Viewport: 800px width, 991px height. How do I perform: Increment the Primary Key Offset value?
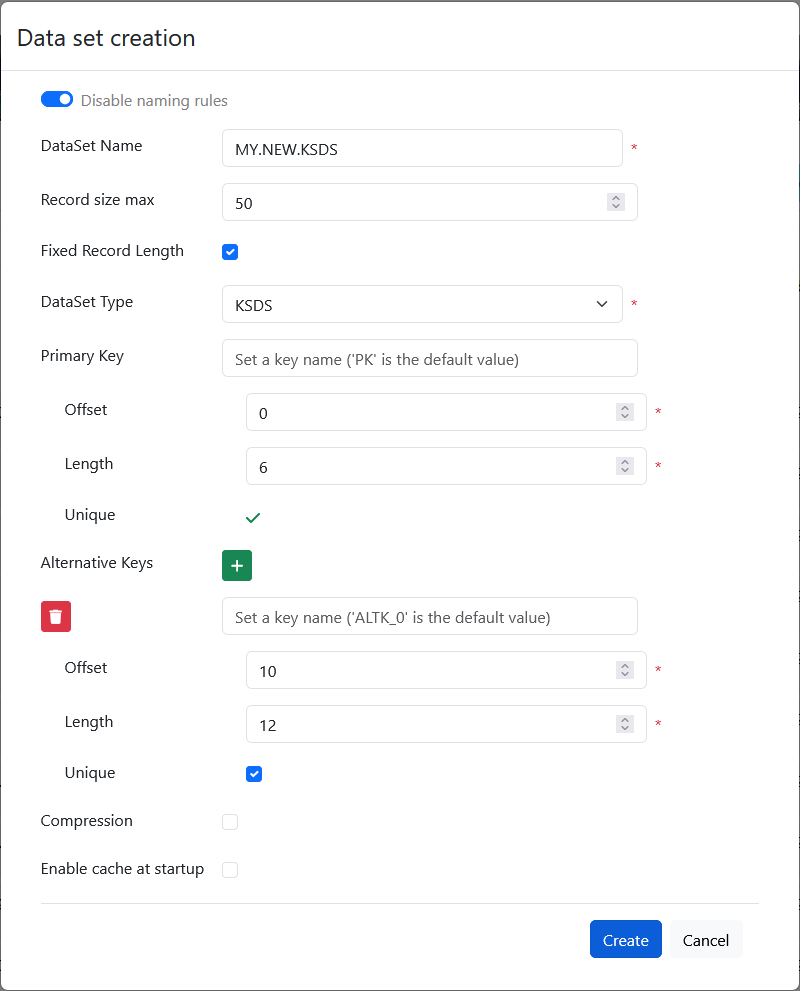[x=624, y=408]
